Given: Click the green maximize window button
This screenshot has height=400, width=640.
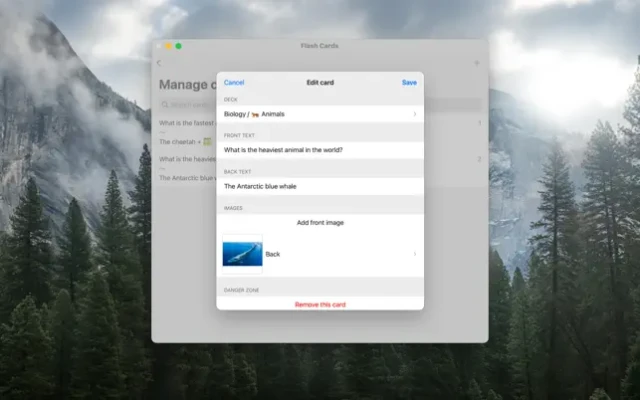Looking at the screenshot, I should [x=178, y=46].
